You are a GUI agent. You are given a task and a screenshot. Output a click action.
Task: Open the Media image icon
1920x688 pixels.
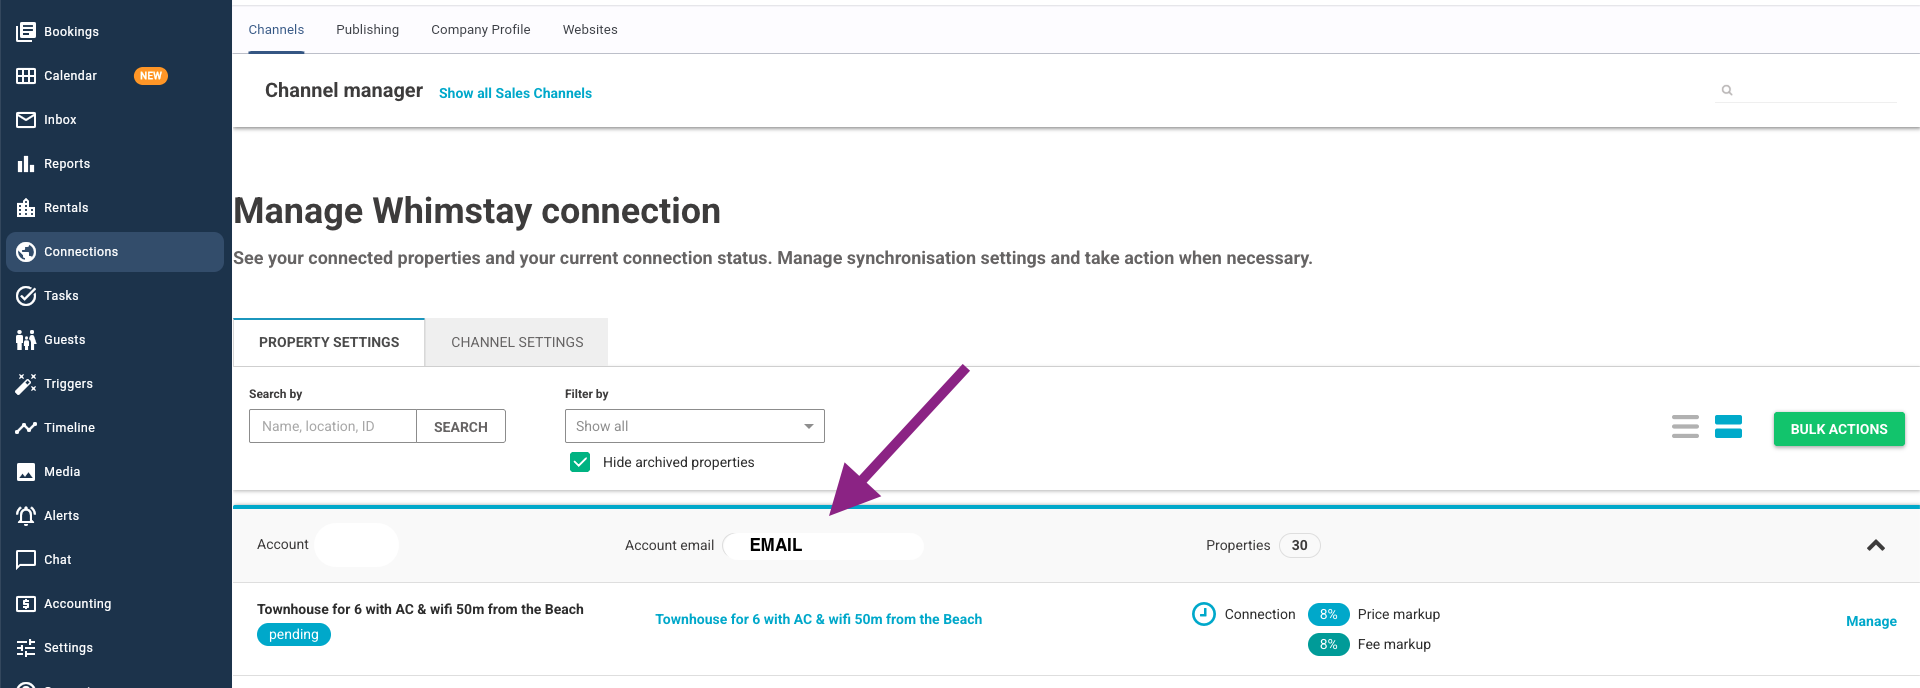point(26,472)
